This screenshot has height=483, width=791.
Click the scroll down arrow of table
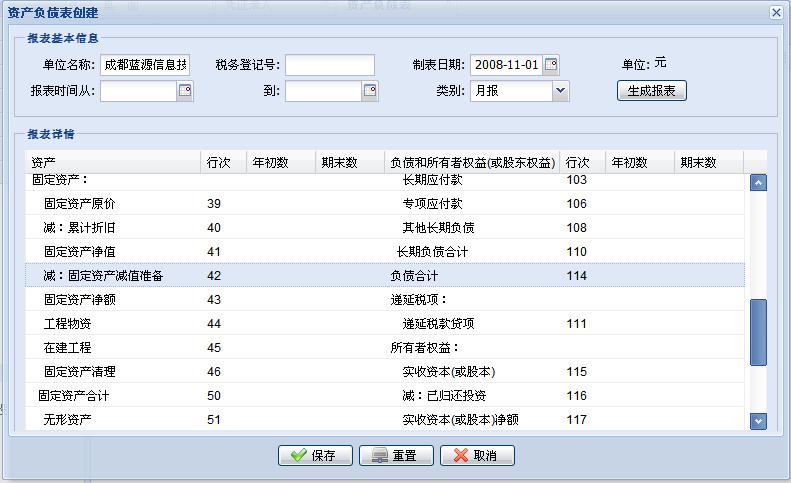click(x=758, y=421)
